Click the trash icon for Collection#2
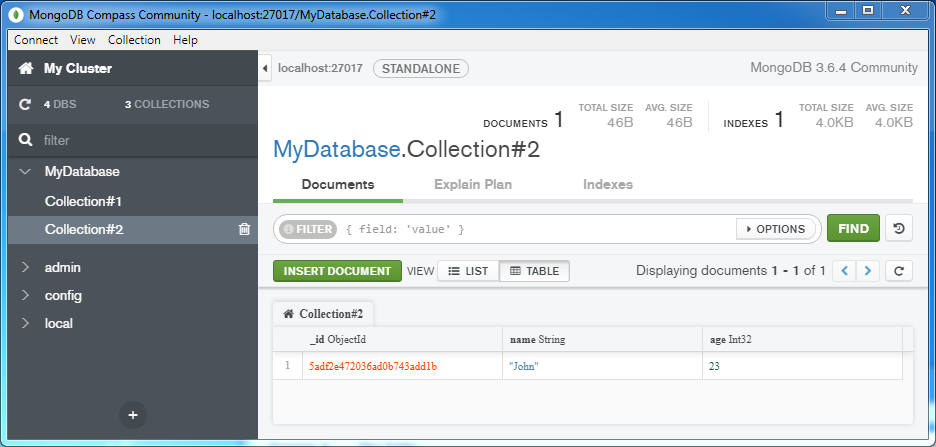The width and height of the screenshot is (936, 447). coord(244,229)
